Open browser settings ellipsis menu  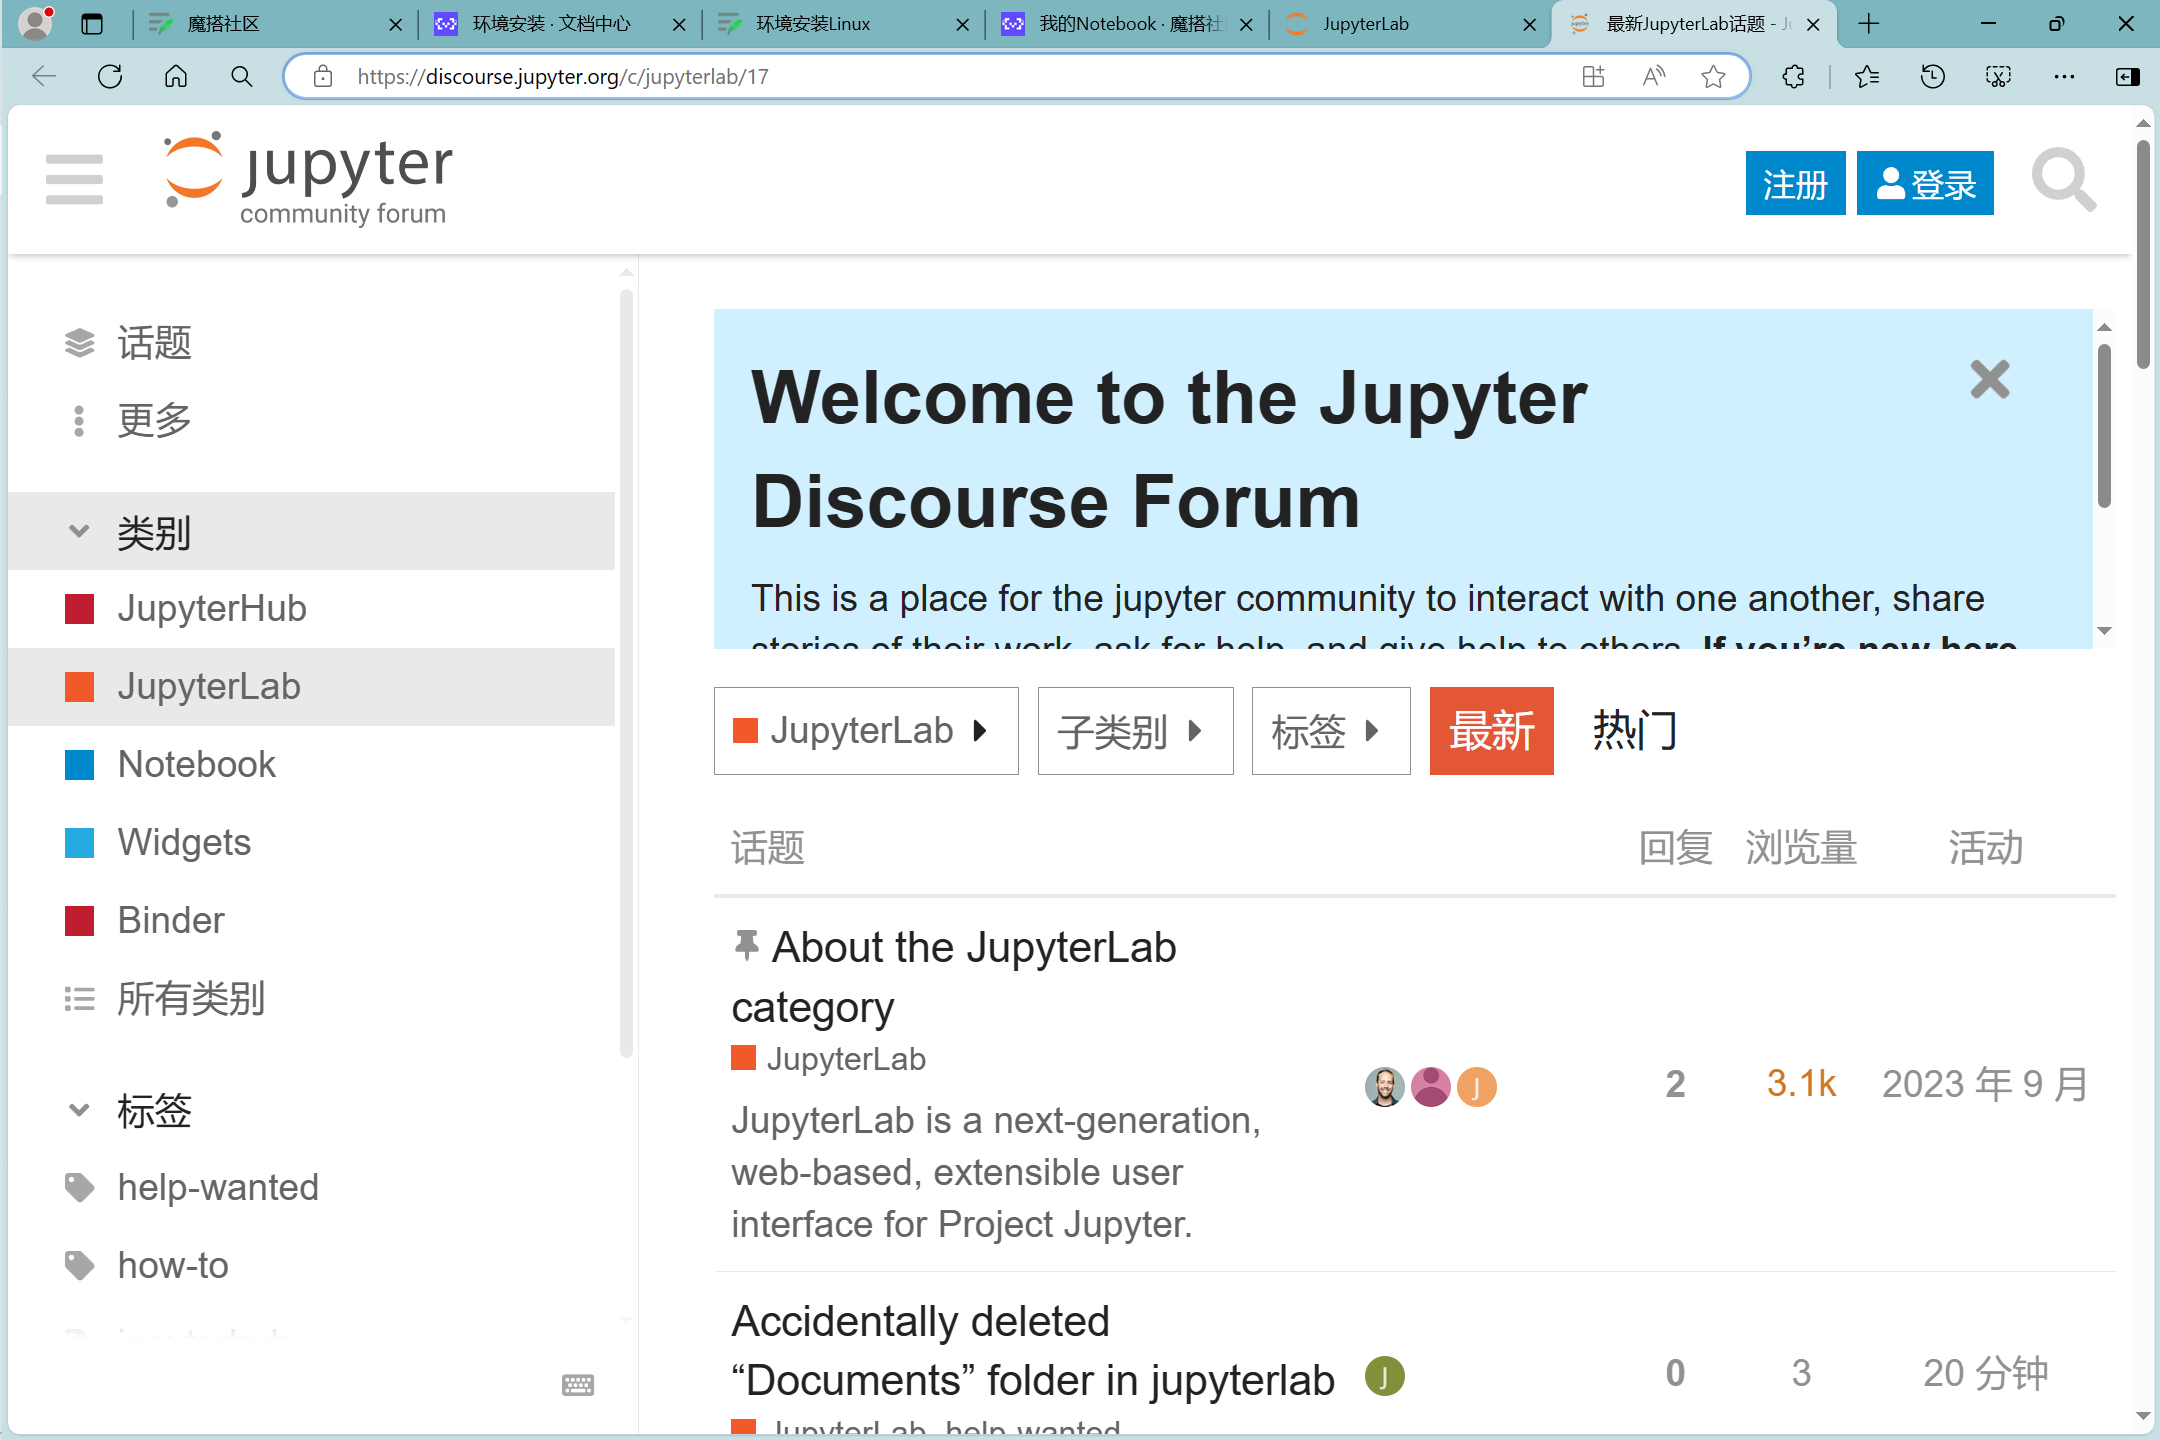[x=2064, y=77]
